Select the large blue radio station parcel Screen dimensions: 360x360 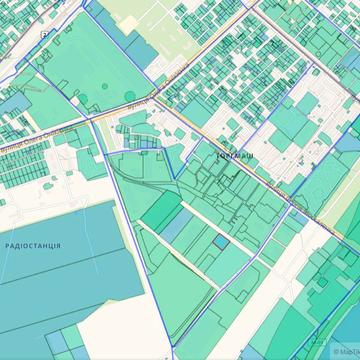63,267
